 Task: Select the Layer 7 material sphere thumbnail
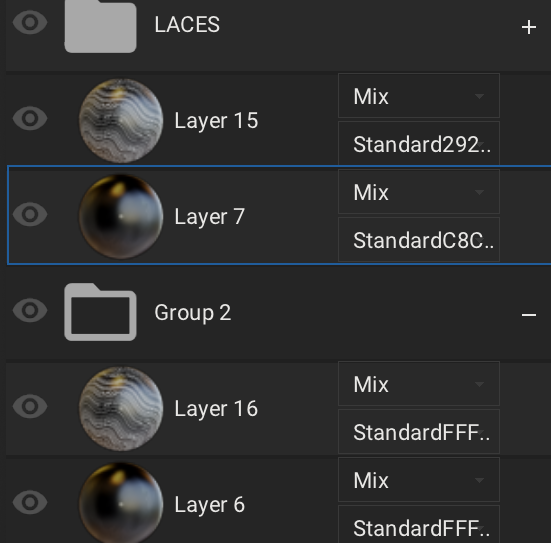pos(121,216)
